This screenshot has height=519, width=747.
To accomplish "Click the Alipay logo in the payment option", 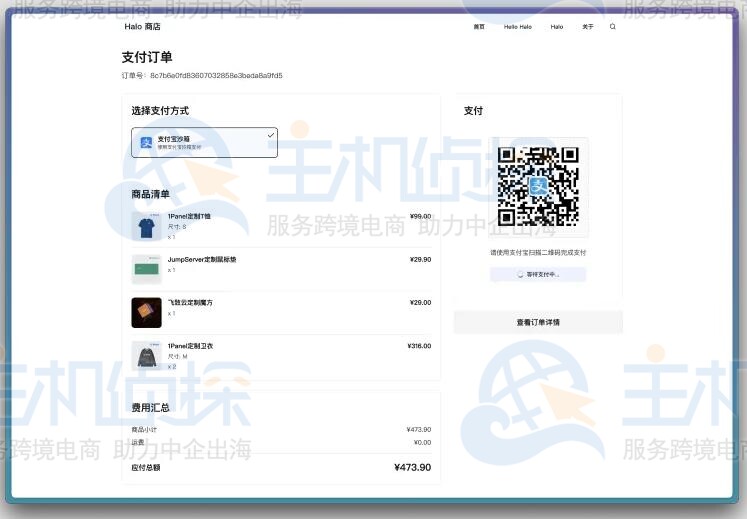I will 146,142.
